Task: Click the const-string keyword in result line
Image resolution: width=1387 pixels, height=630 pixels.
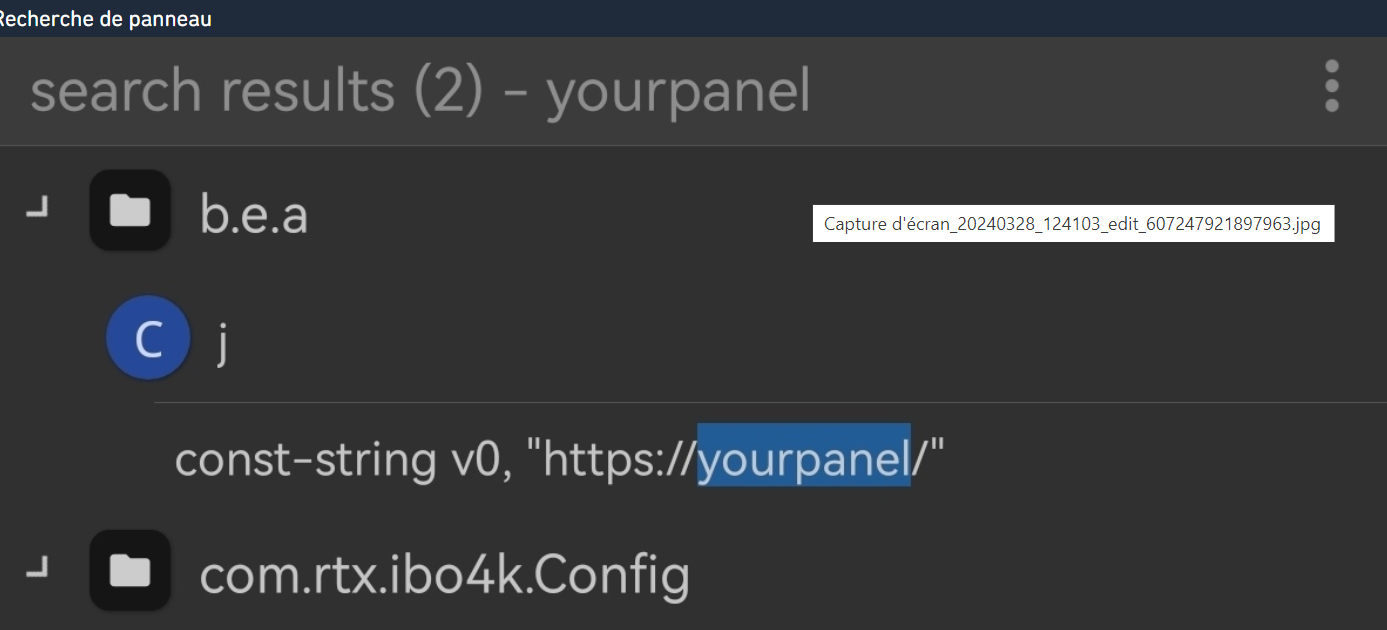Action: click(x=304, y=459)
